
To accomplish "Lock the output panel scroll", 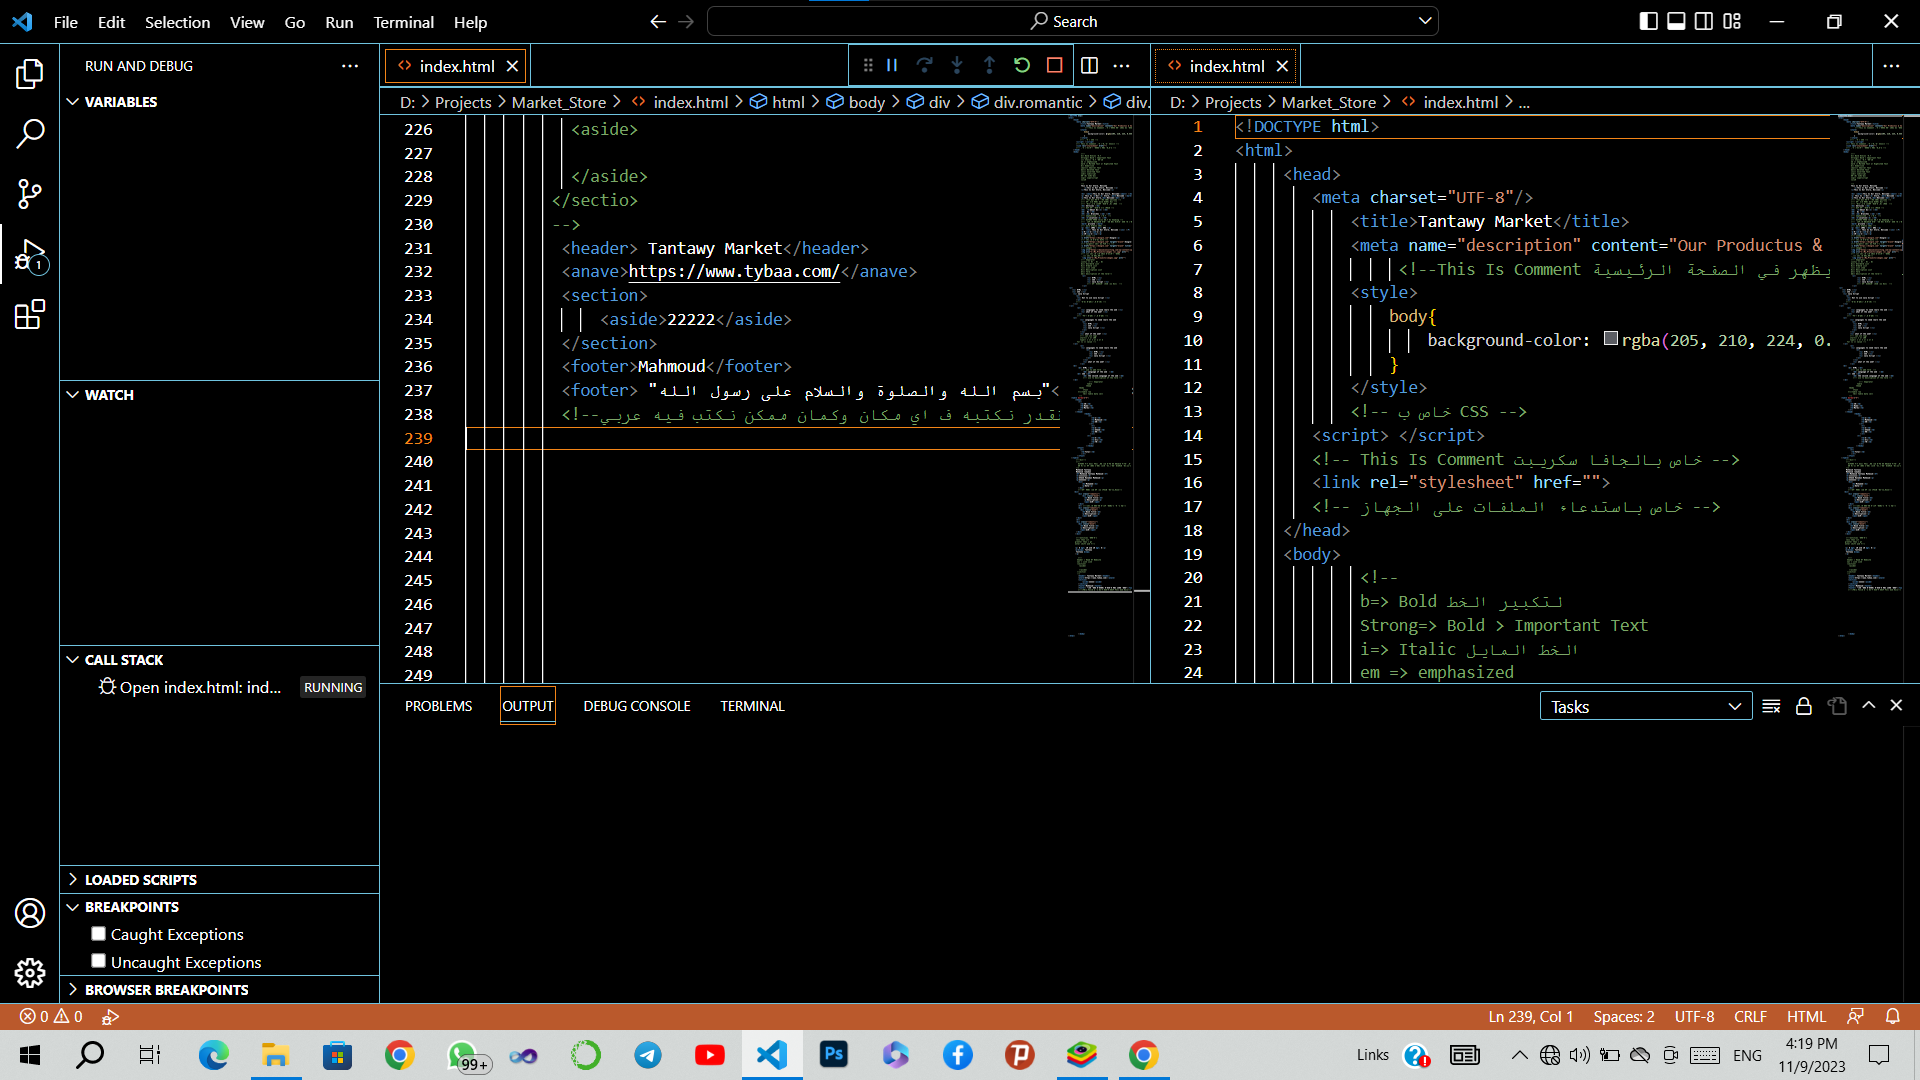I will pos(1804,706).
